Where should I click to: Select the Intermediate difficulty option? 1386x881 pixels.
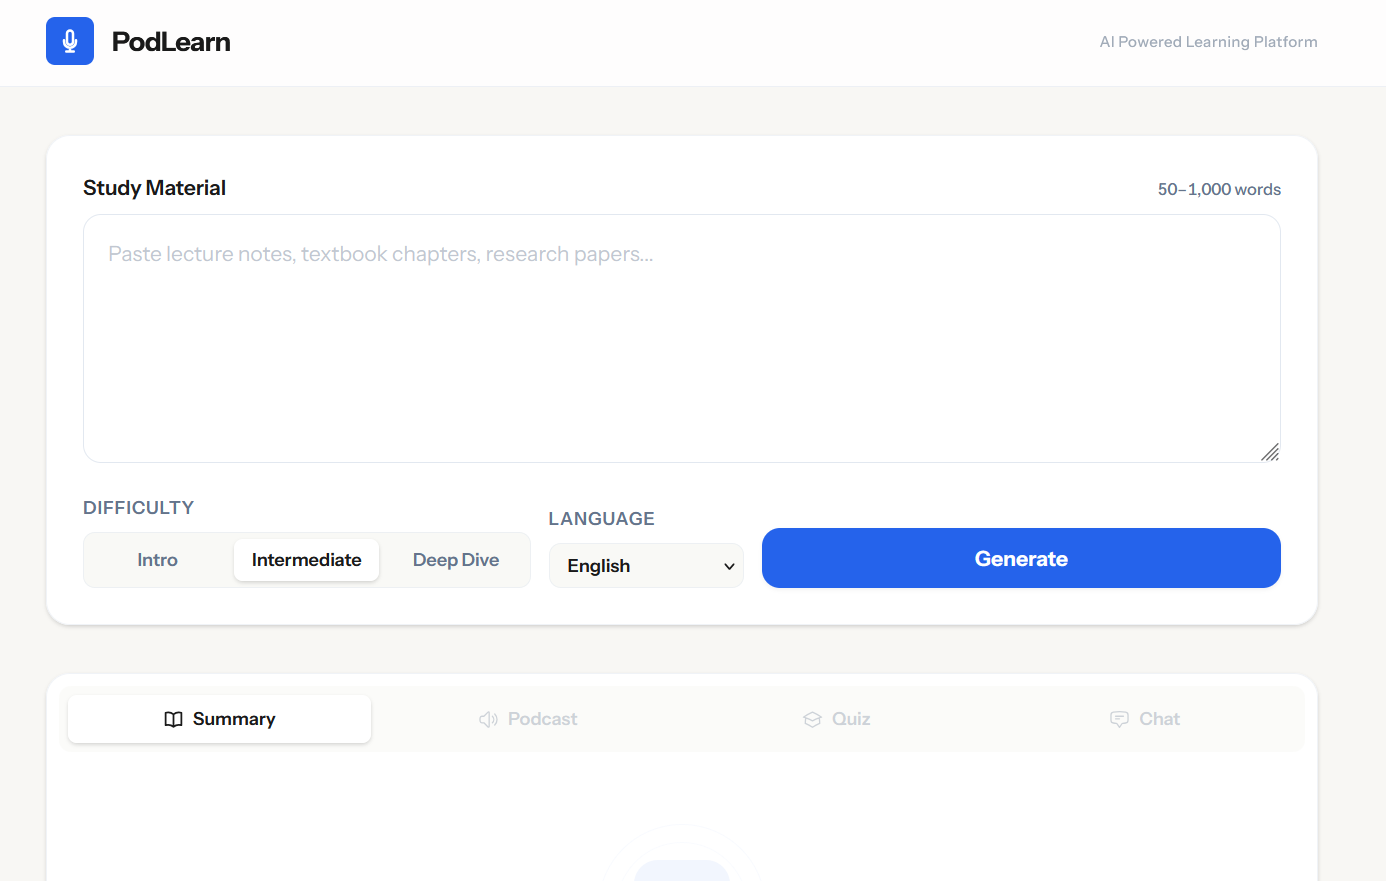tap(306, 560)
